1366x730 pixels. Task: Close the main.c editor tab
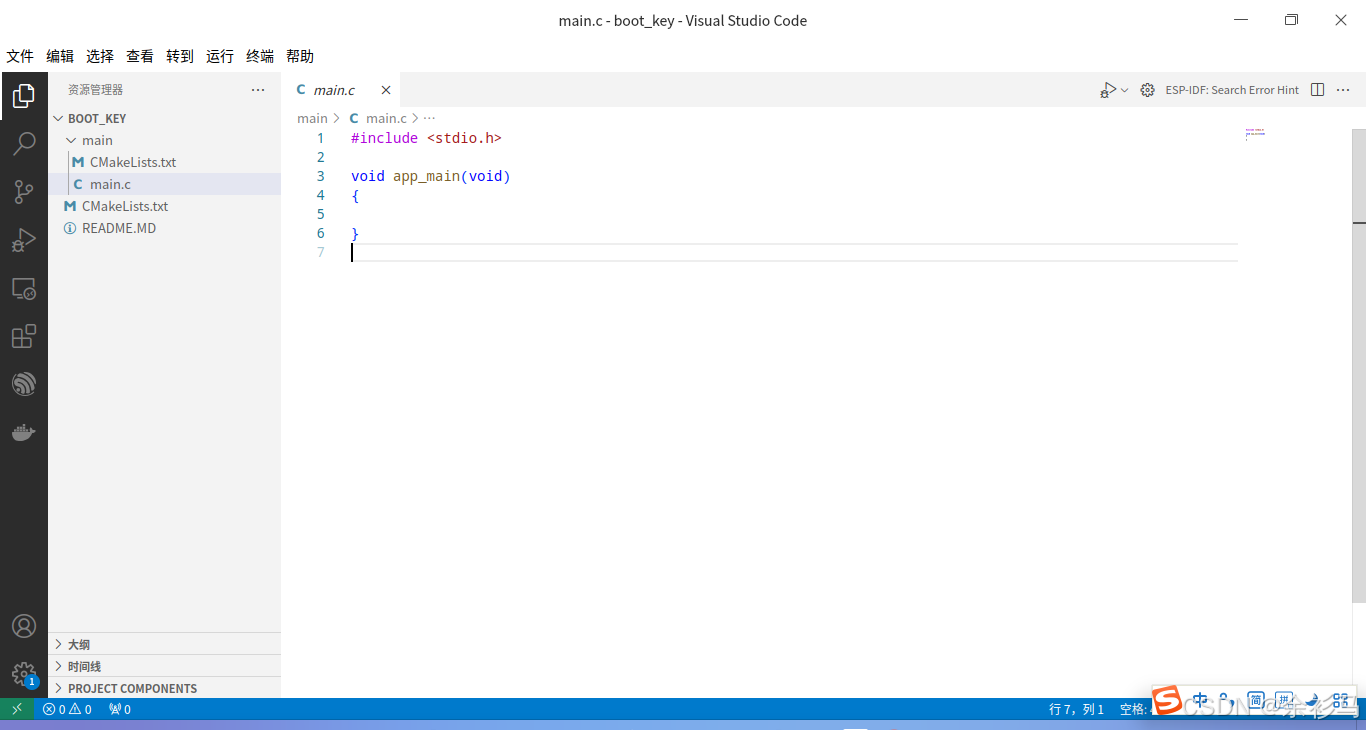tap(386, 90)
